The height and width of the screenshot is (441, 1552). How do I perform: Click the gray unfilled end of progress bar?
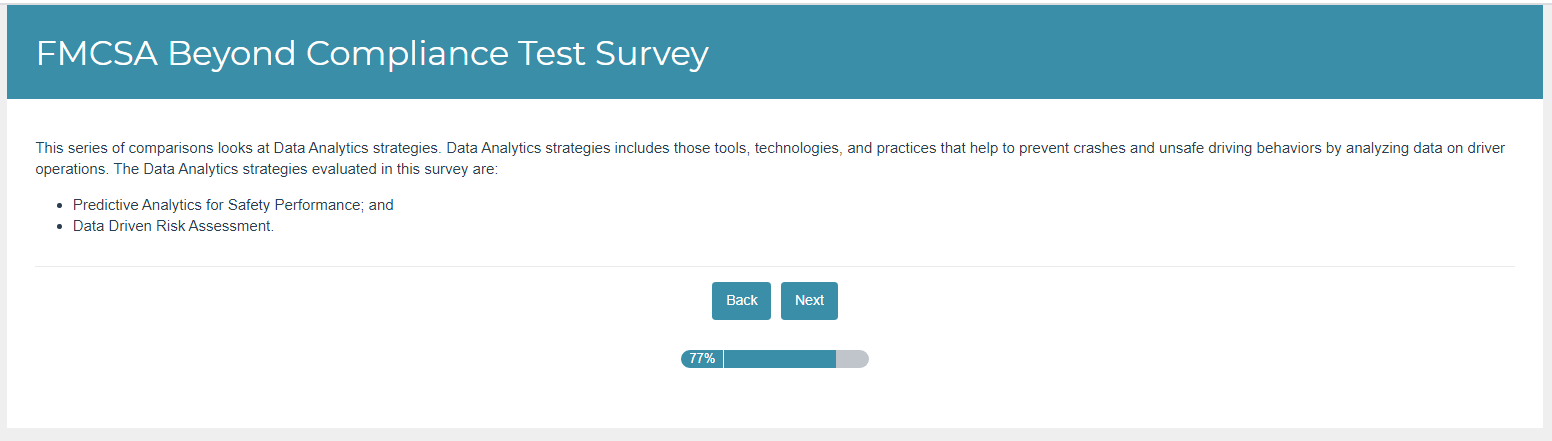pos(852,359)
